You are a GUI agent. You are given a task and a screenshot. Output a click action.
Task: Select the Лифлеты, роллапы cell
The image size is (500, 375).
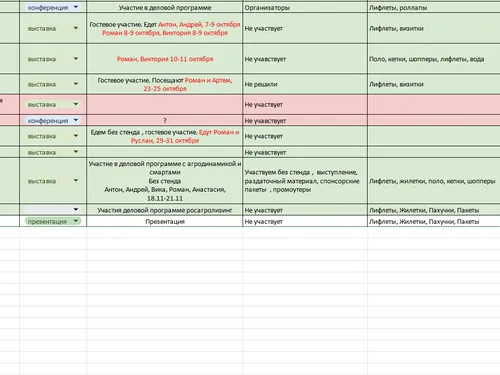click(434, 7)
